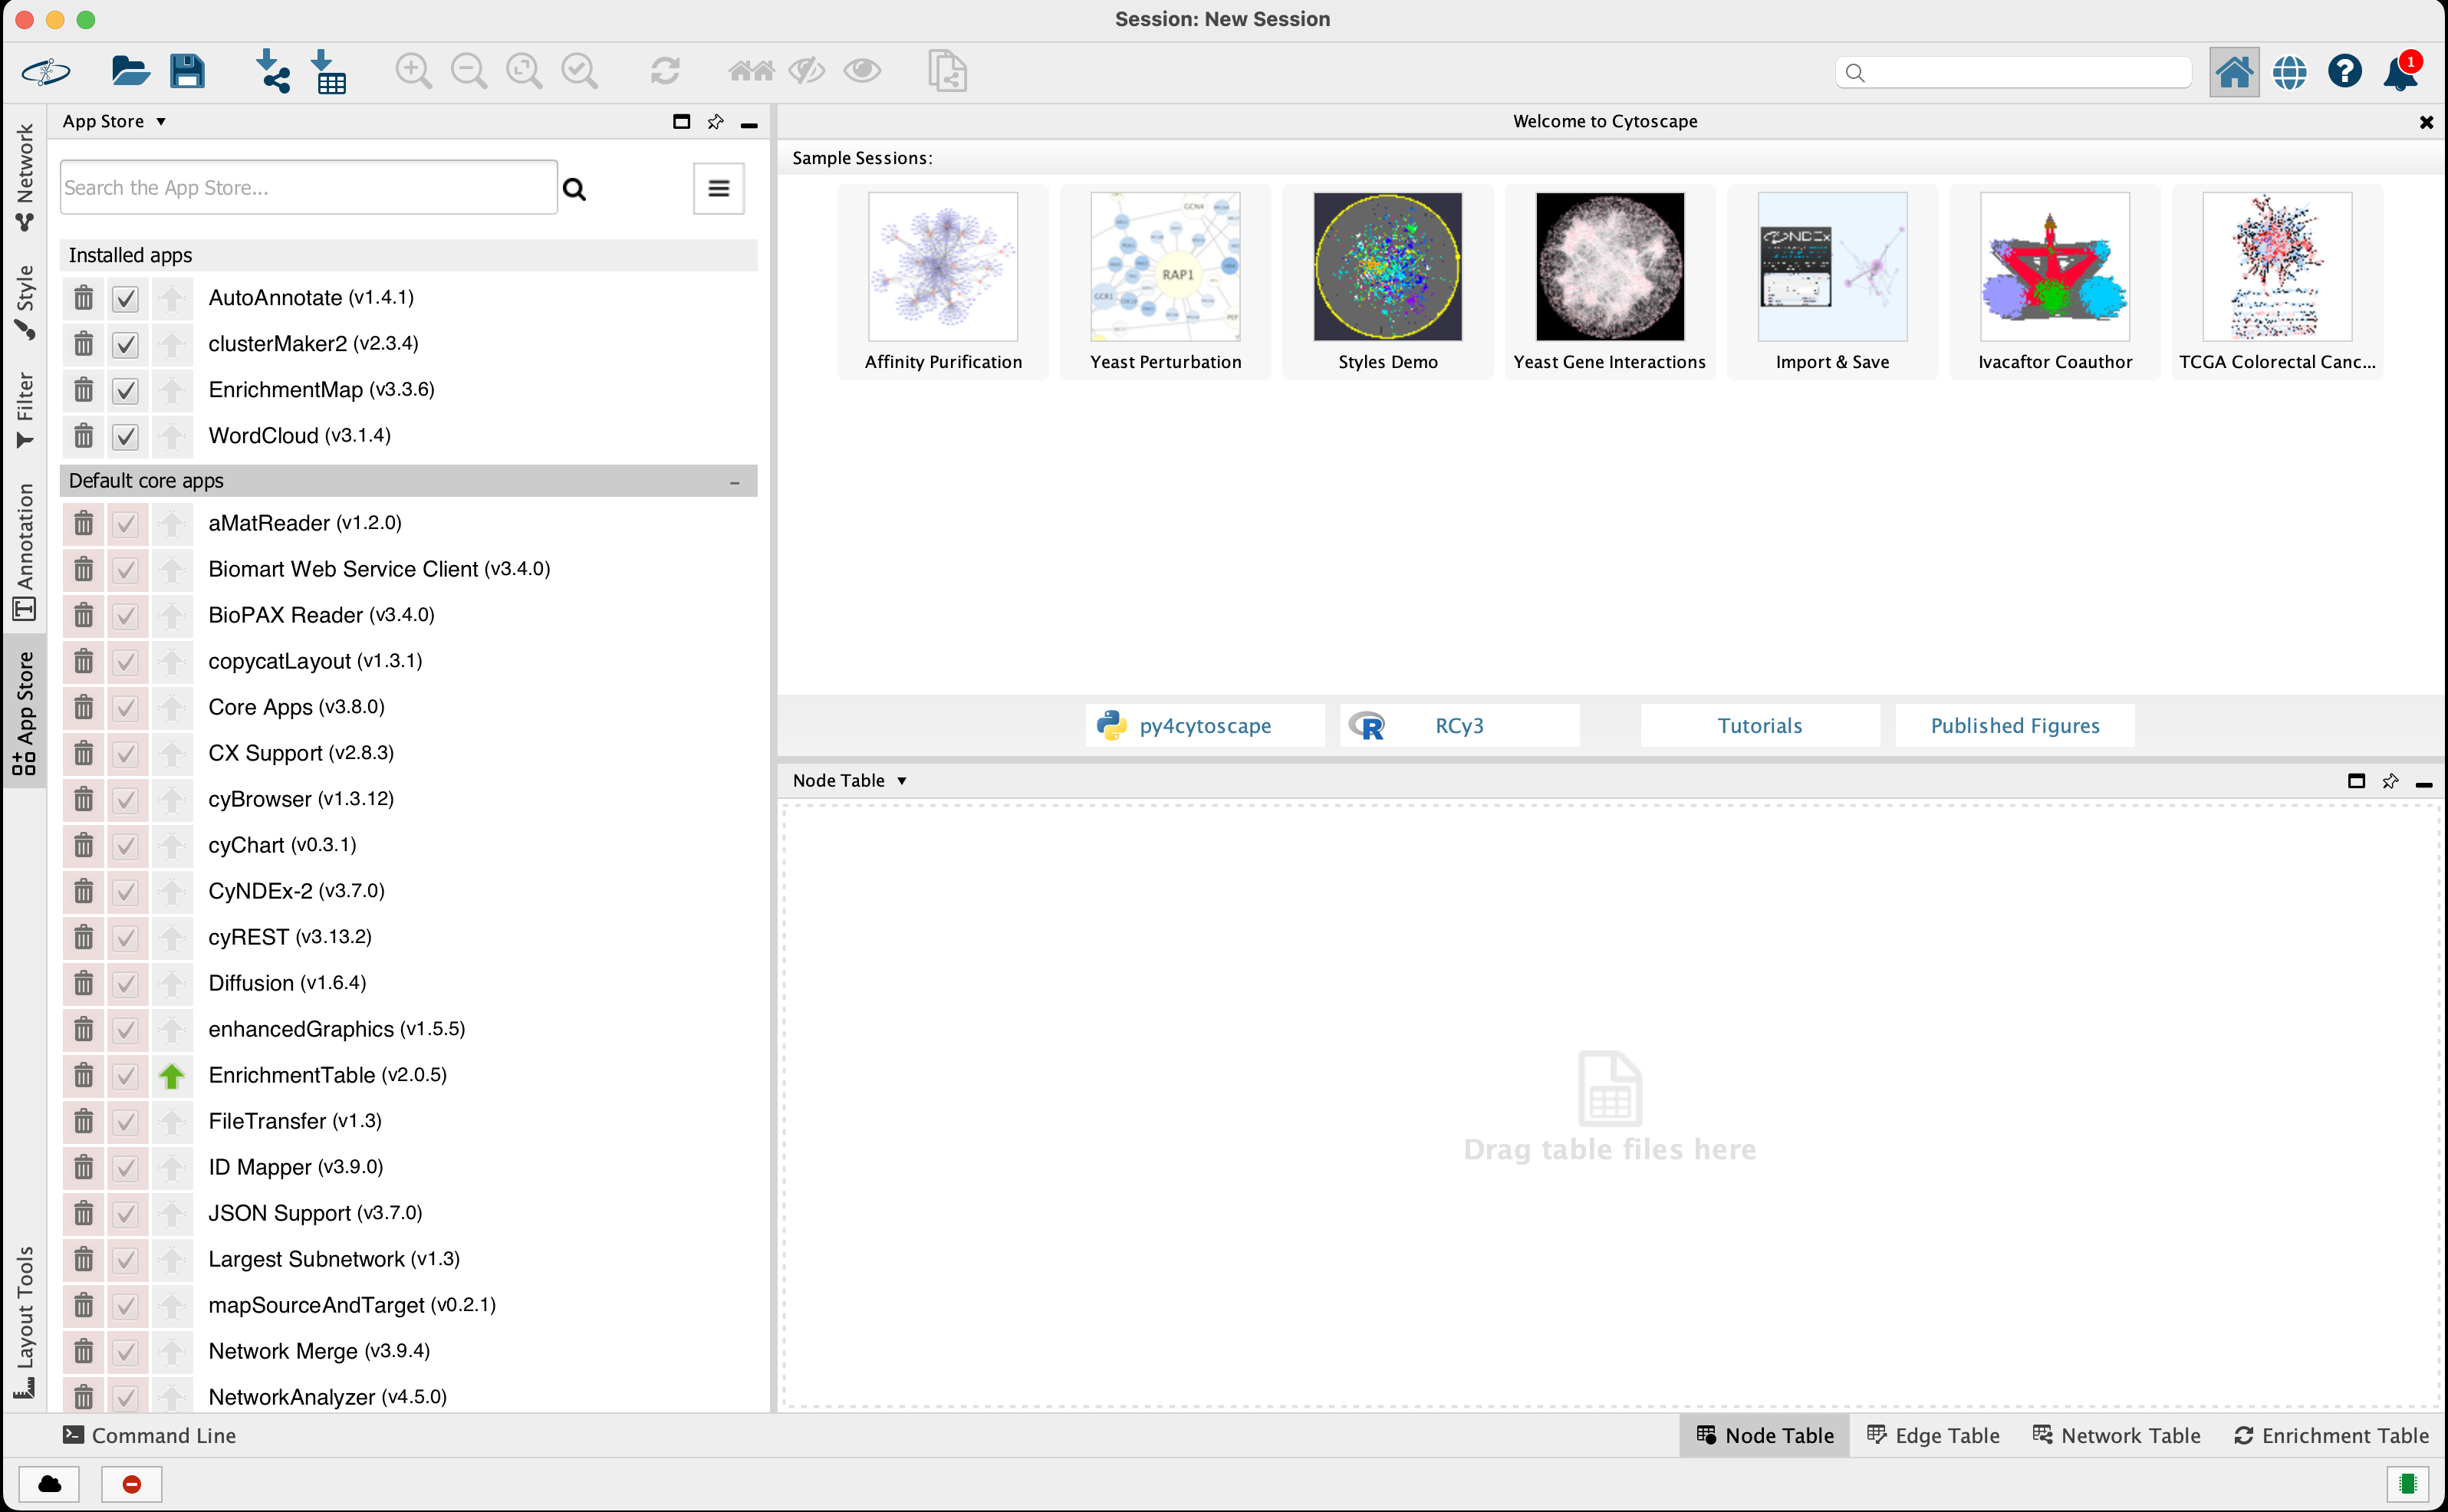The width and height of the screenshot is (2448, 1512).
Task: Click the Save Session floppy icon
Action: pyautogui.click(x=187, y=72)
